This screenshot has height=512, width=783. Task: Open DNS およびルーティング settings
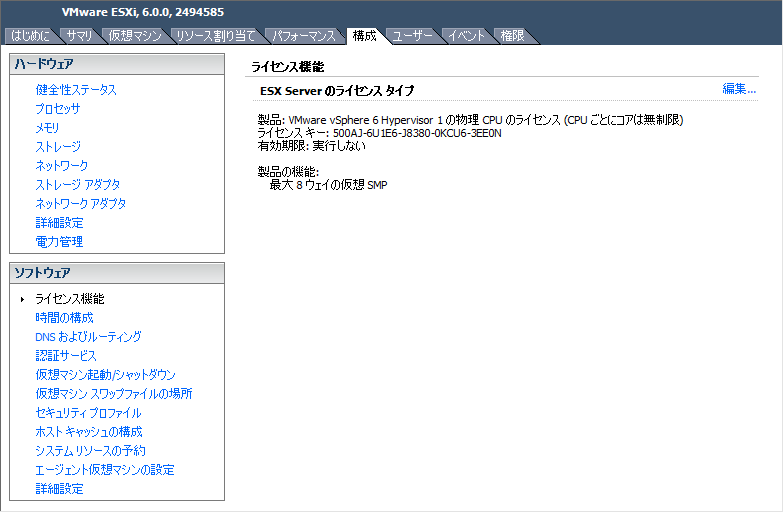point(88,337)
